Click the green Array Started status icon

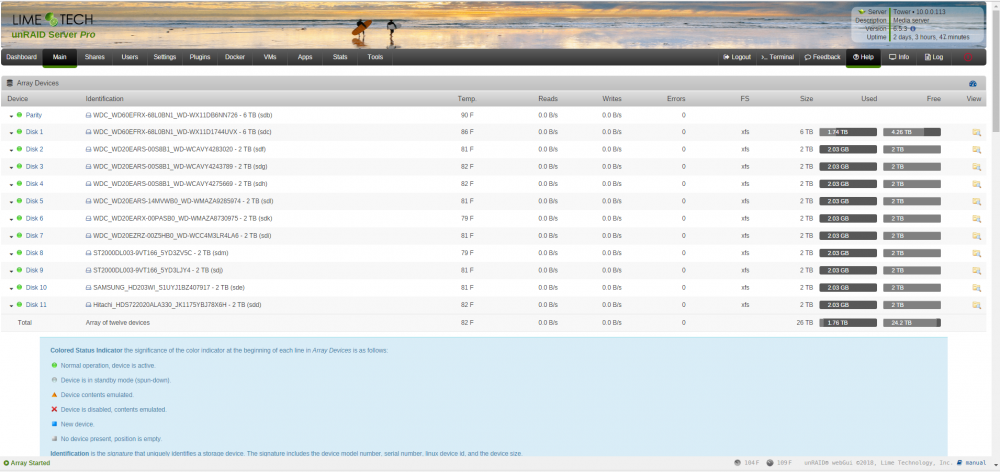tap(6, 463)
